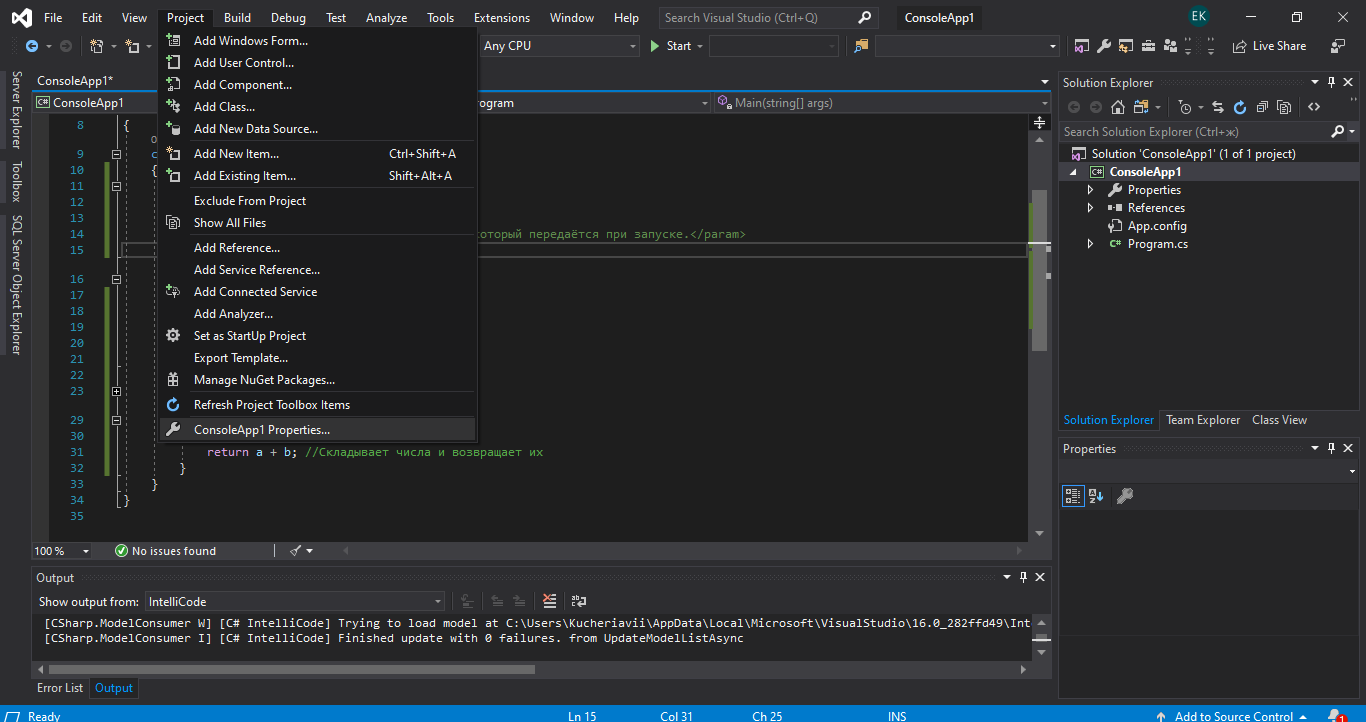The width and height of the screenshot is (1366, 722).
Task: Toggle pin on Output panel
Action: [1023, 578]
